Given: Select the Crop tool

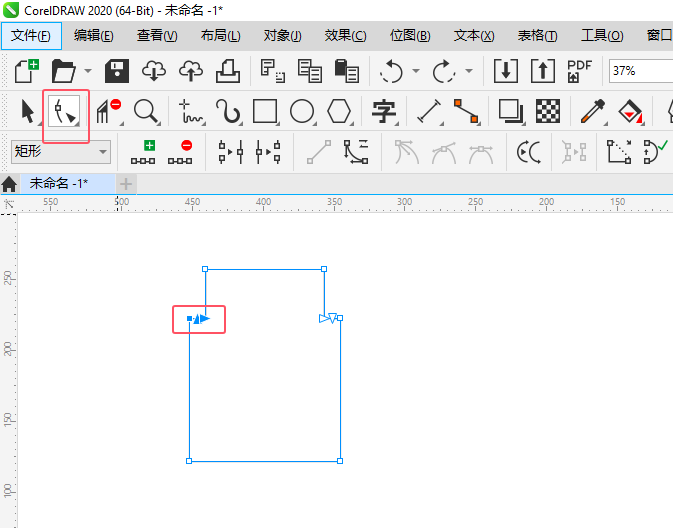Looking at the screenshot, I should tap(109, 111).
